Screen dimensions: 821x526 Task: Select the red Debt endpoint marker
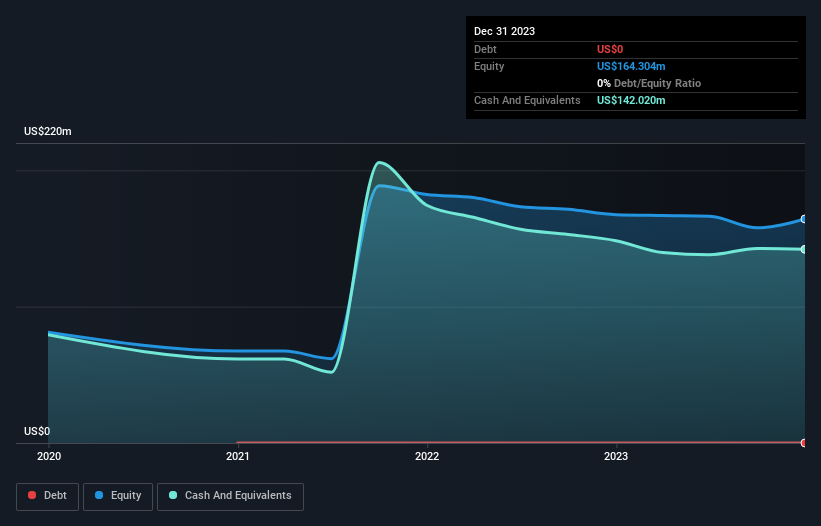coord(804,443)
